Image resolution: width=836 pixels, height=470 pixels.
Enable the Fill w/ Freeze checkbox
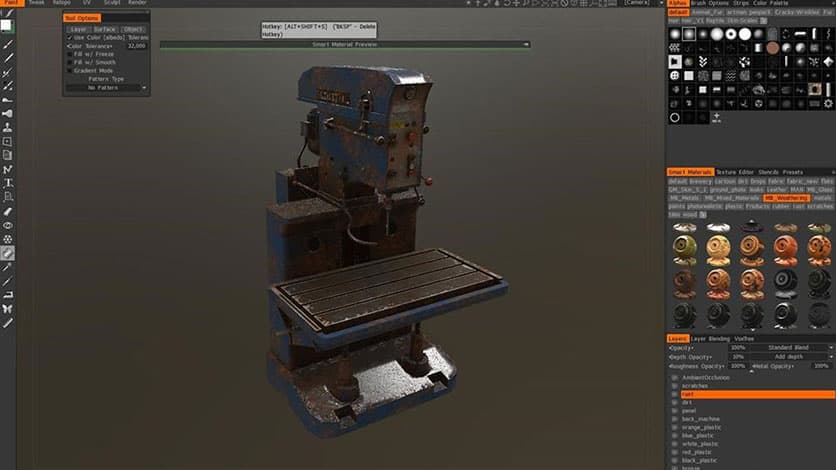click(70, 54)
